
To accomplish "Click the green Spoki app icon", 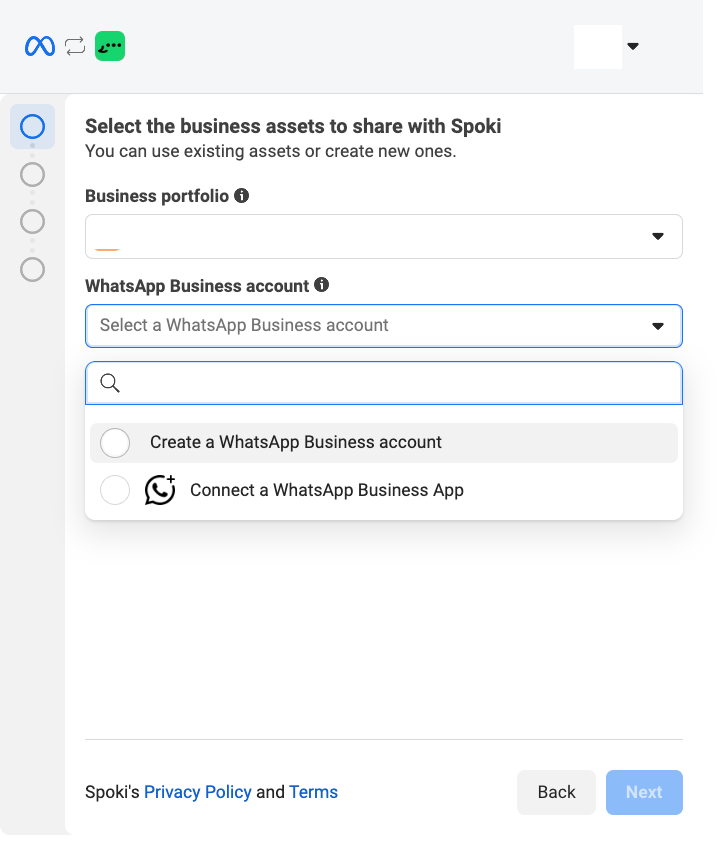I will (110, 46).
